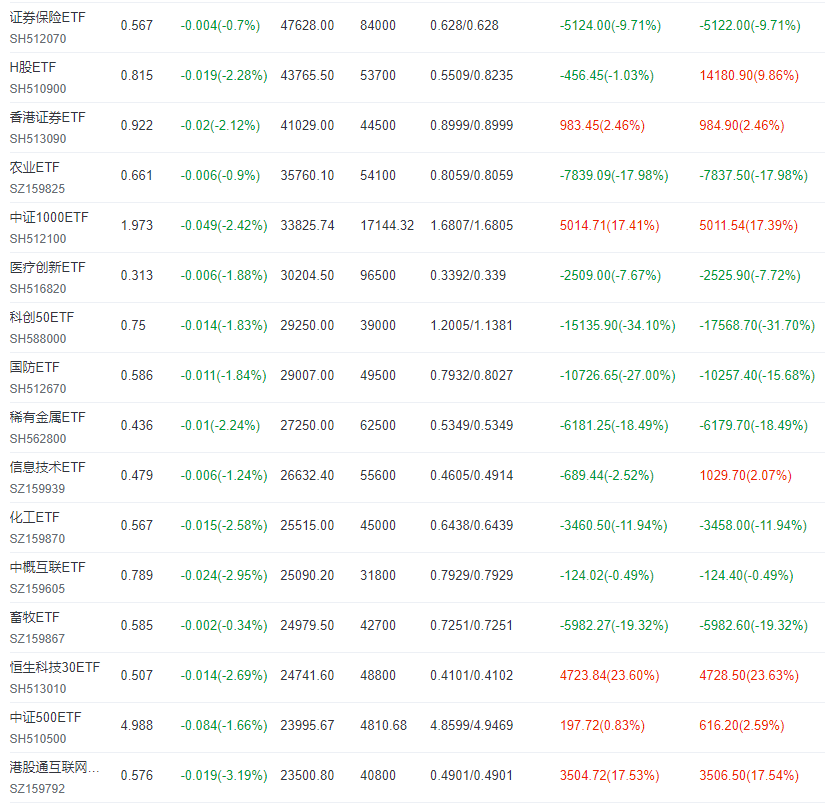This screenshot has width=825, height=803.
Task: Select the 港股通互联网 fund name
Action: (54, 767)
